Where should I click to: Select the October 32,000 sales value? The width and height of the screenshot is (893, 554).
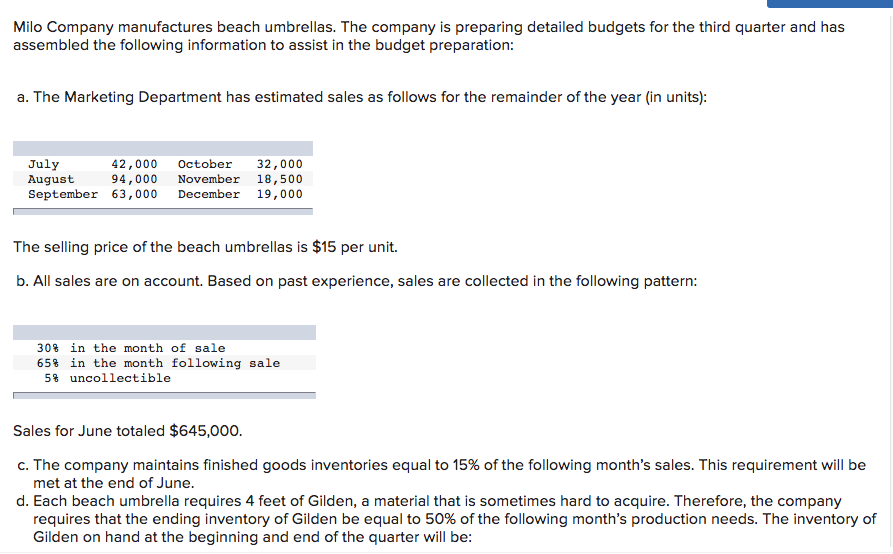(x=279, y=164)
